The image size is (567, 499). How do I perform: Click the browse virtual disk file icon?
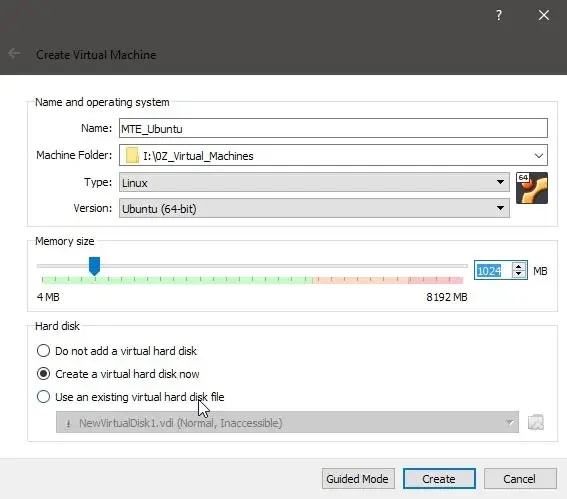point(536,422)
